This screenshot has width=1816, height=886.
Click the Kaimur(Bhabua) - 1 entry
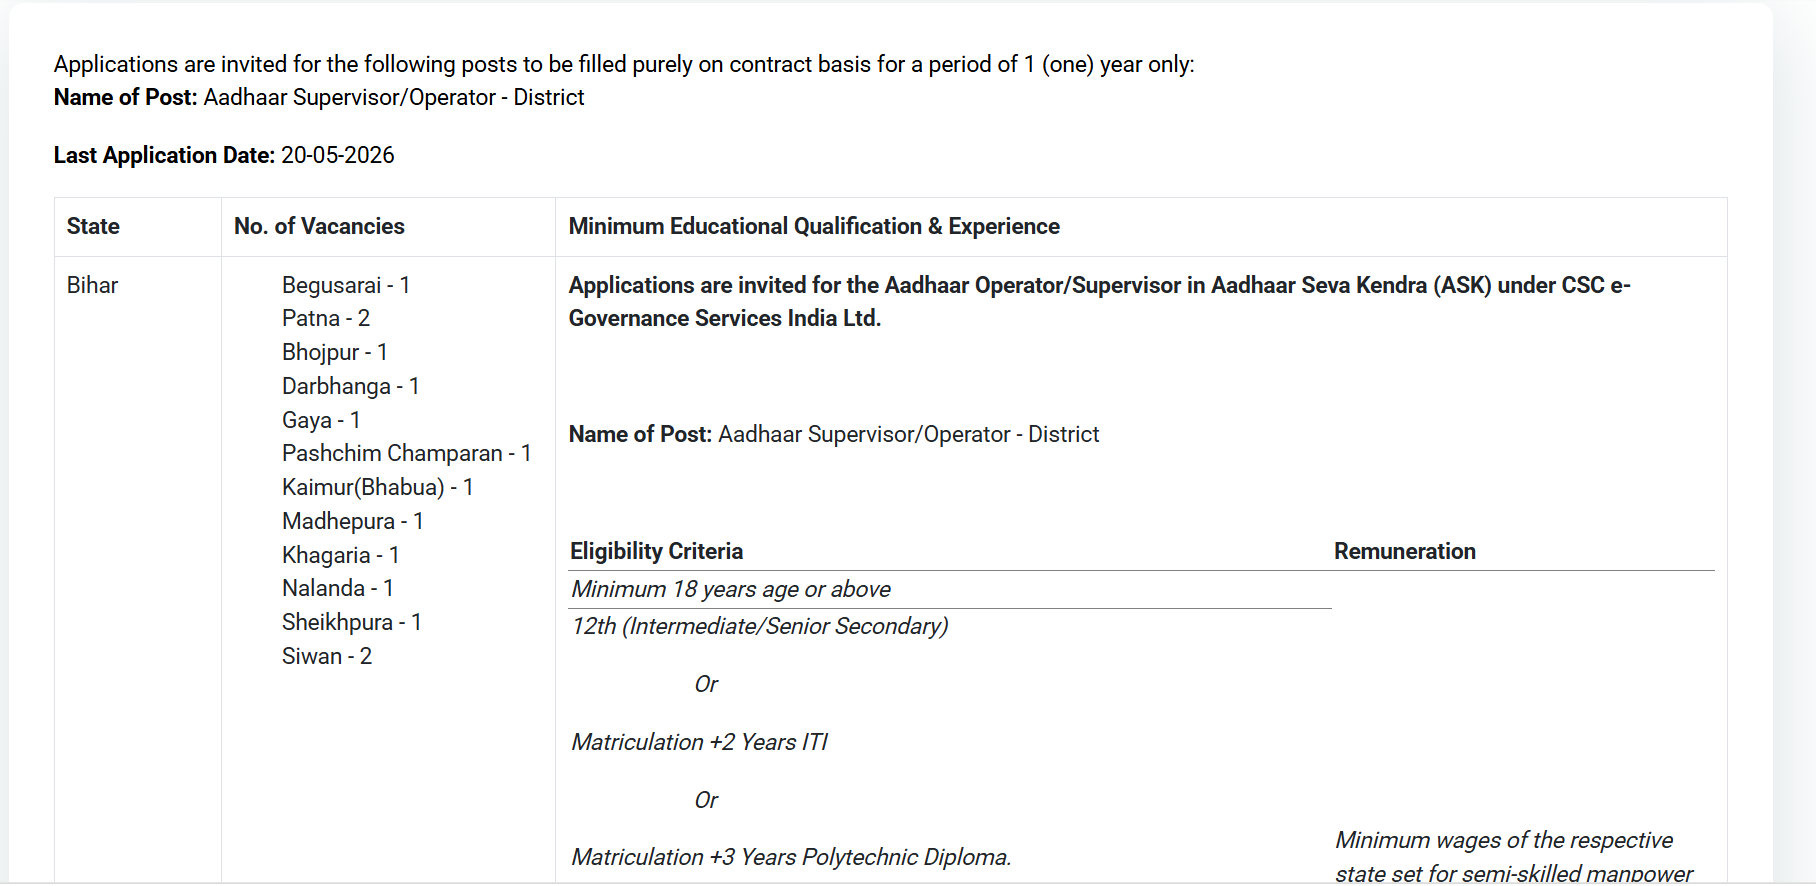point(377,488)
